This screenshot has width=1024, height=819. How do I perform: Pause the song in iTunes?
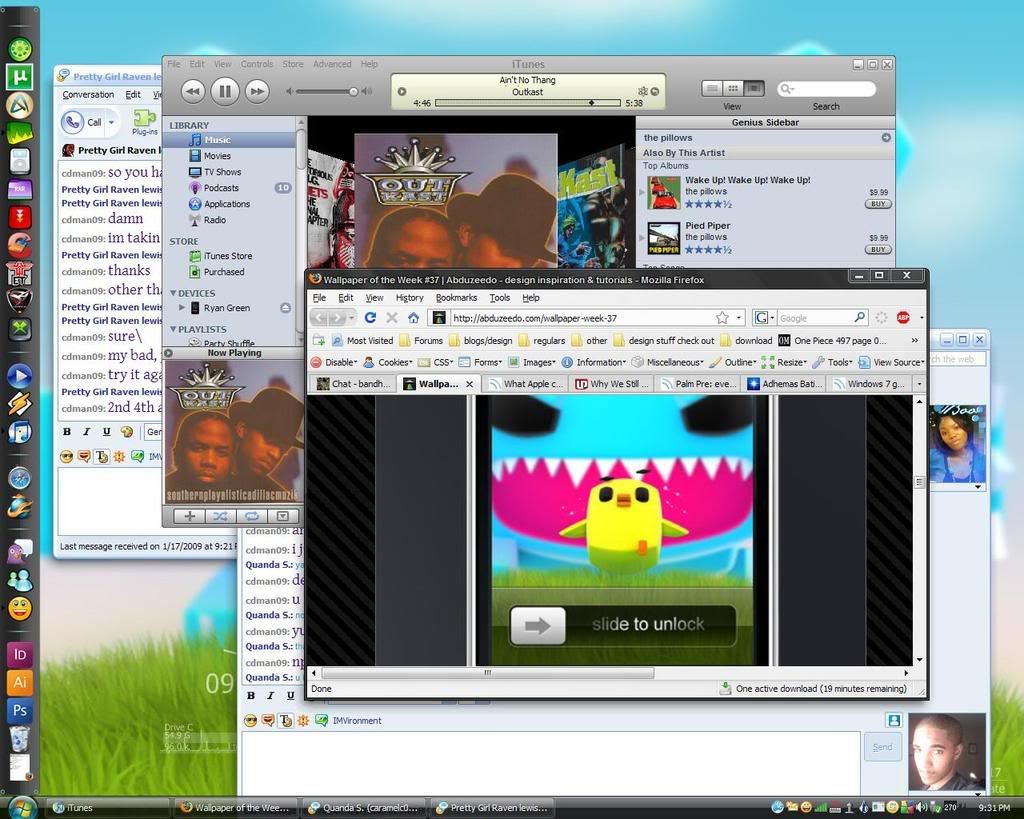(x=224, y=92)
